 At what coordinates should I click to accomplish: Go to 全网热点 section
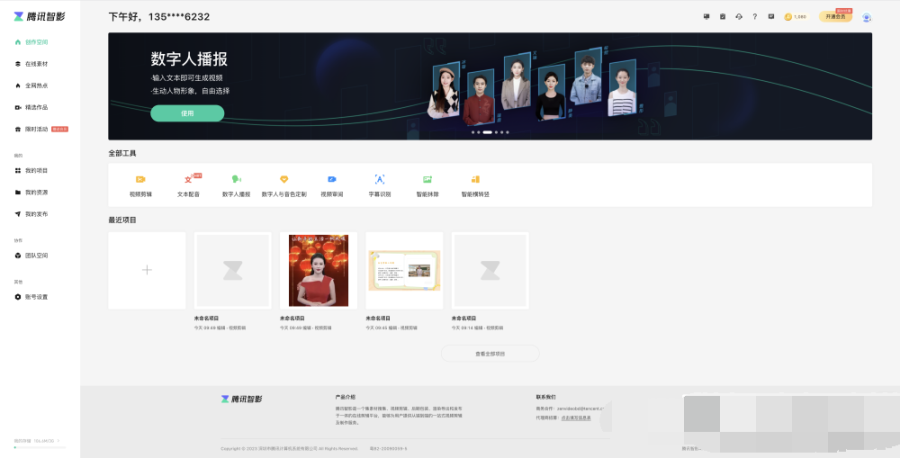tap(31, 86)
